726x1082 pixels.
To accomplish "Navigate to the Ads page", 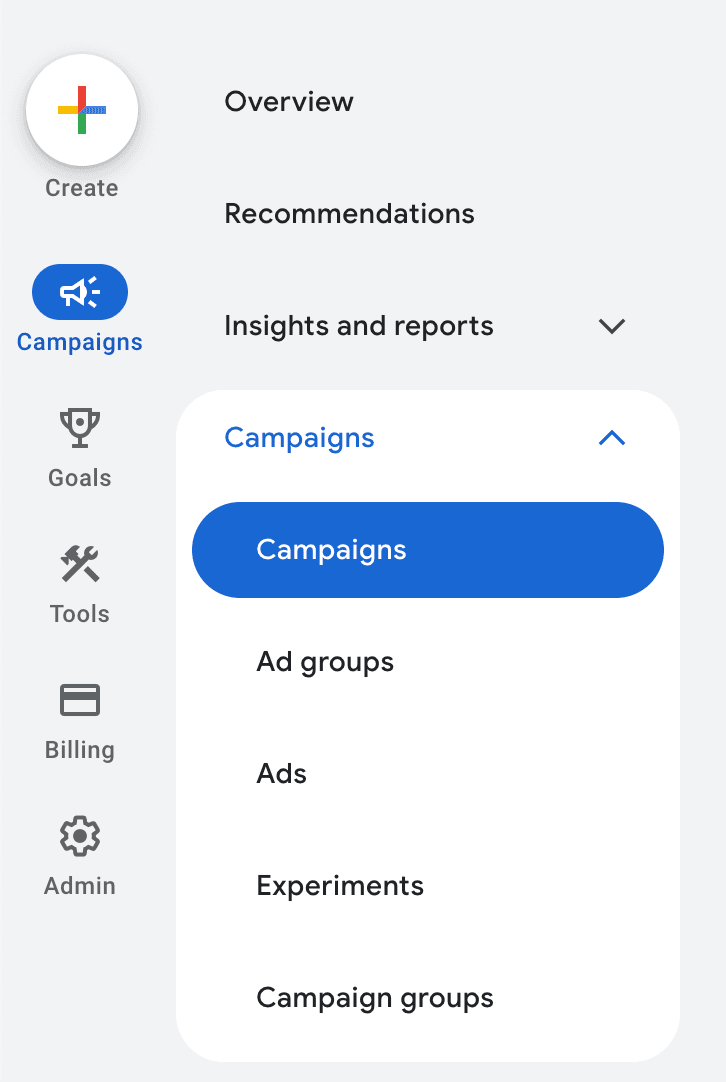I will pyautogui.click(x=281, y=774).
